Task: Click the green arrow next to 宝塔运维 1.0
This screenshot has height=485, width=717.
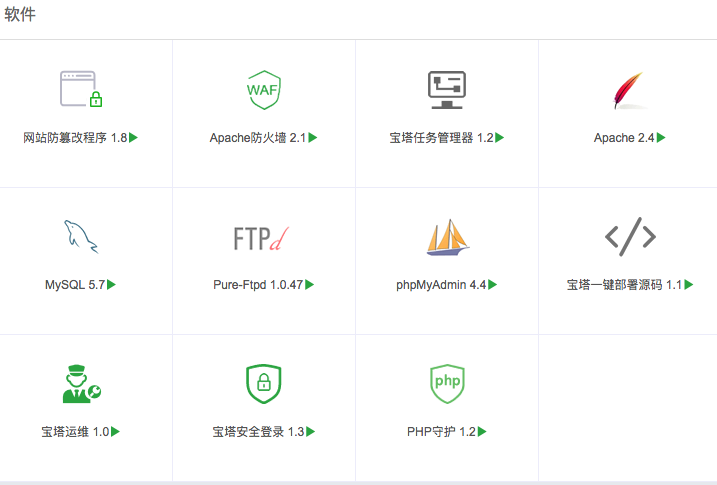Action: click(x=115, y=432)
